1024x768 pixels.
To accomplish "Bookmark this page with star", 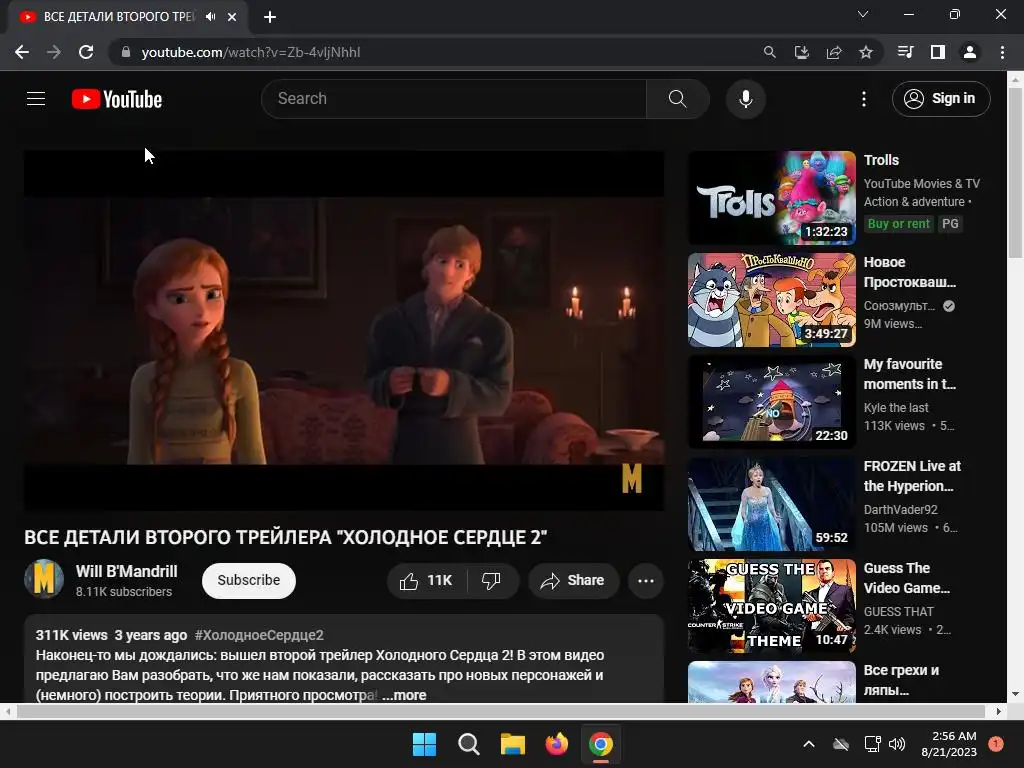I will coord(866,52).
